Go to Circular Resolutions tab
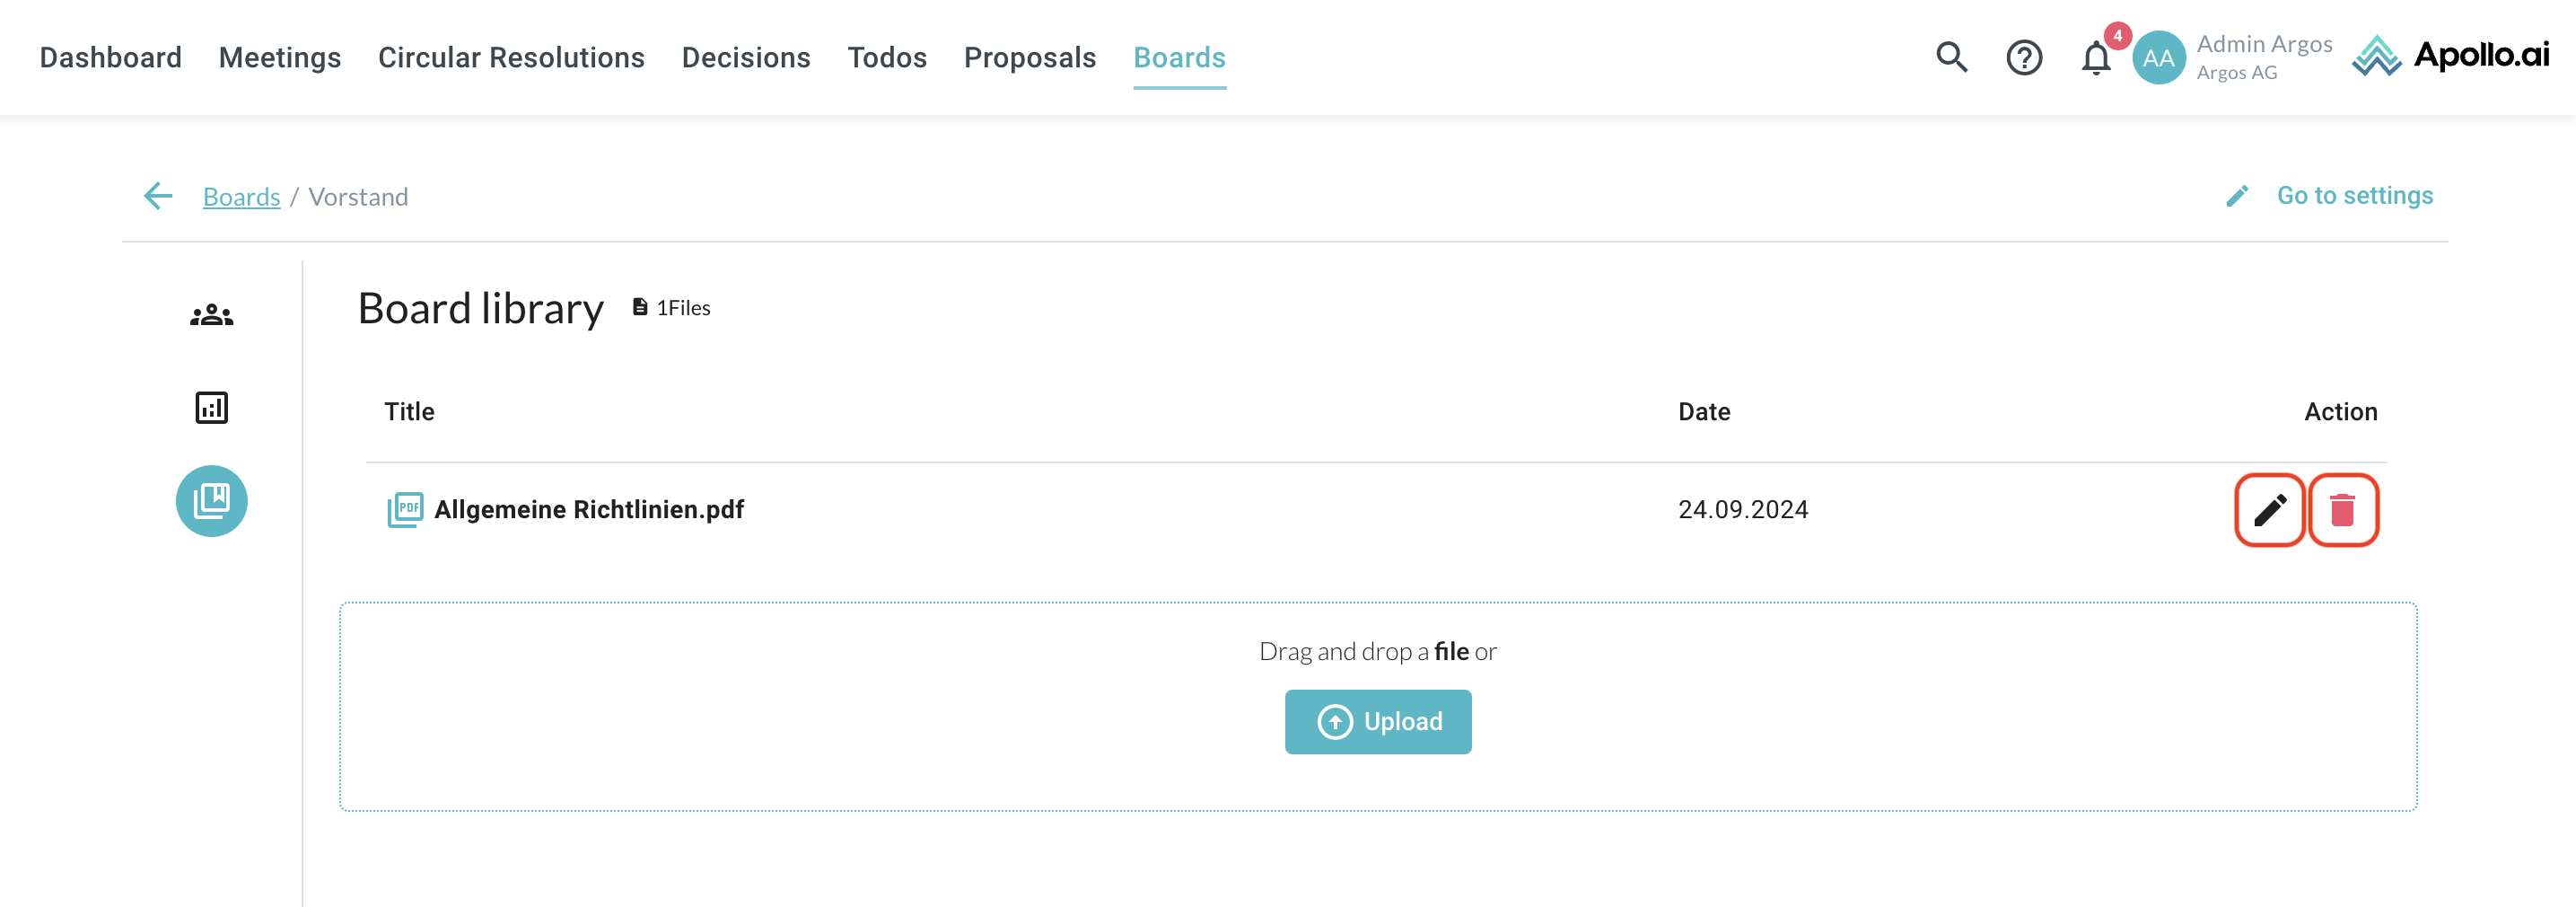Screen dimensions: 2576x907 click(511, 58)
